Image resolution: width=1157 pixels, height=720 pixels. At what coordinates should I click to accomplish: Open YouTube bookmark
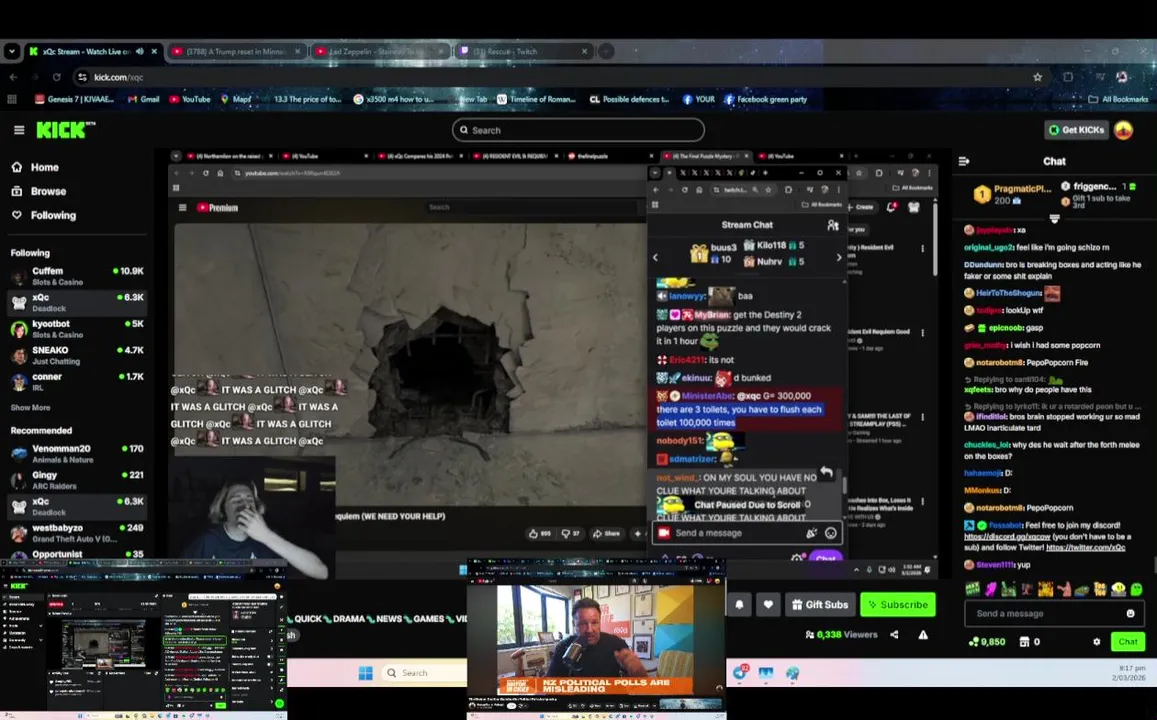tap(190, 99)
